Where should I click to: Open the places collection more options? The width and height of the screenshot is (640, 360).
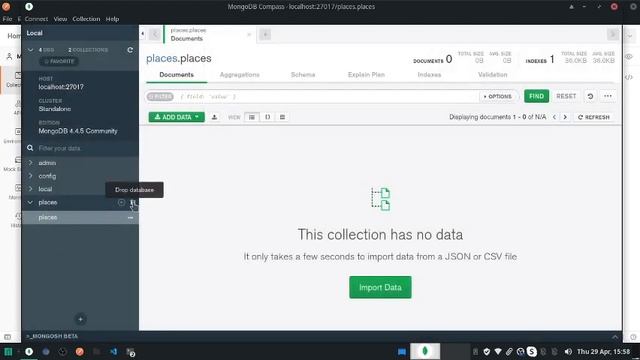130,218
